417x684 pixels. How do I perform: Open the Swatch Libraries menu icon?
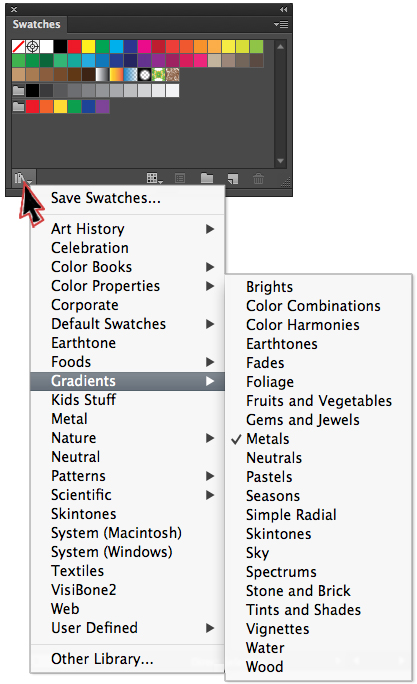[23, 178]
